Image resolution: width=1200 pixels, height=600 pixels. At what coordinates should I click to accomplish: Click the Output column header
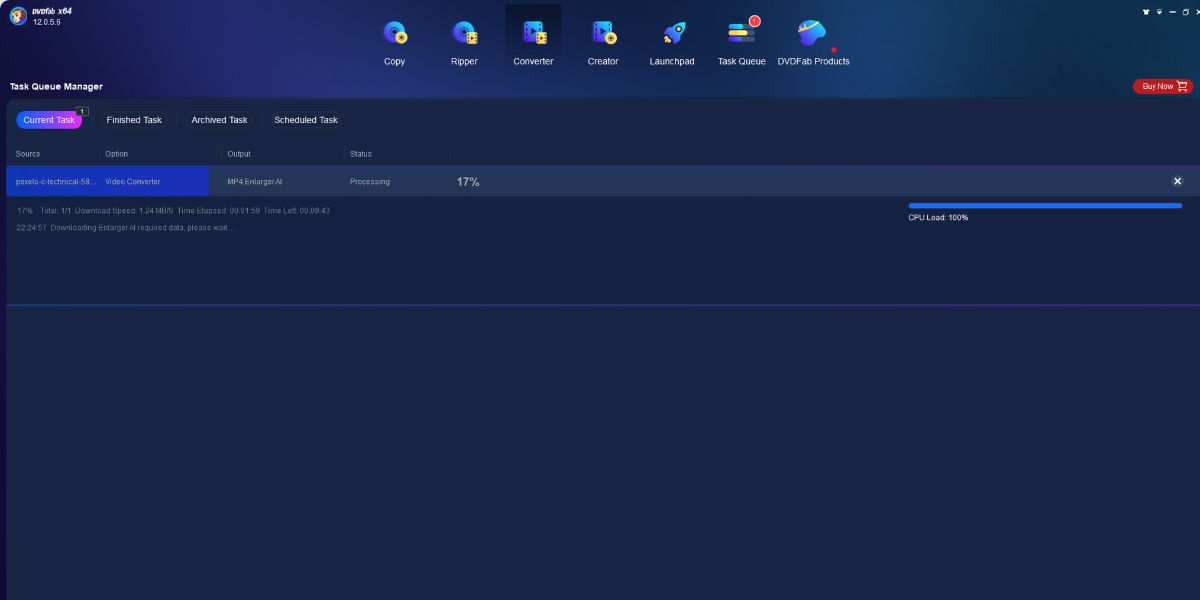(239, 154)
